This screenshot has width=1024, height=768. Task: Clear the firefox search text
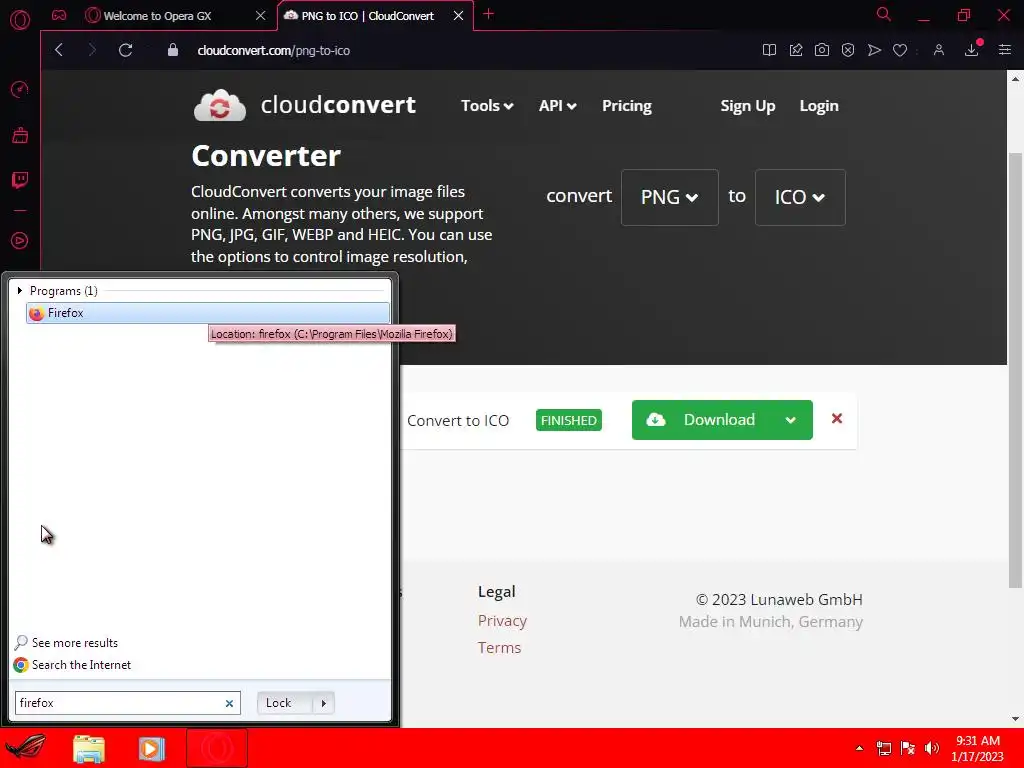(229, 703)
